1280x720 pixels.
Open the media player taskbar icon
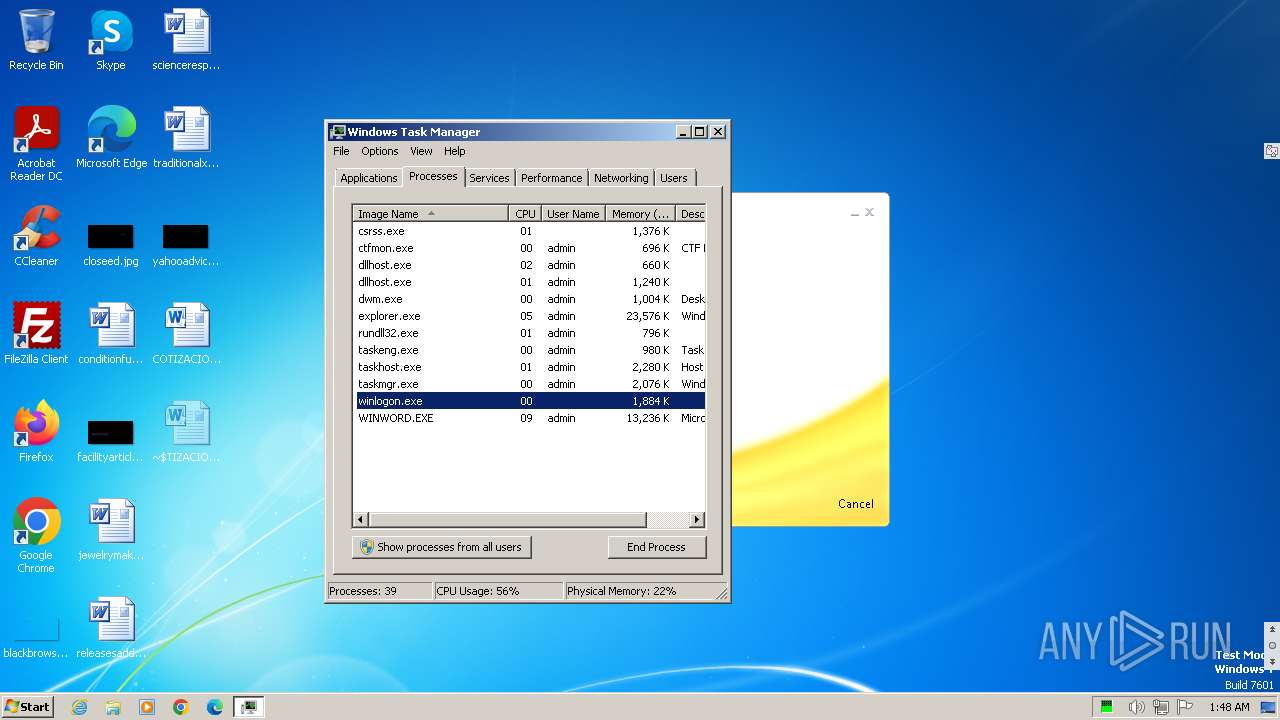tap(147, 707)
